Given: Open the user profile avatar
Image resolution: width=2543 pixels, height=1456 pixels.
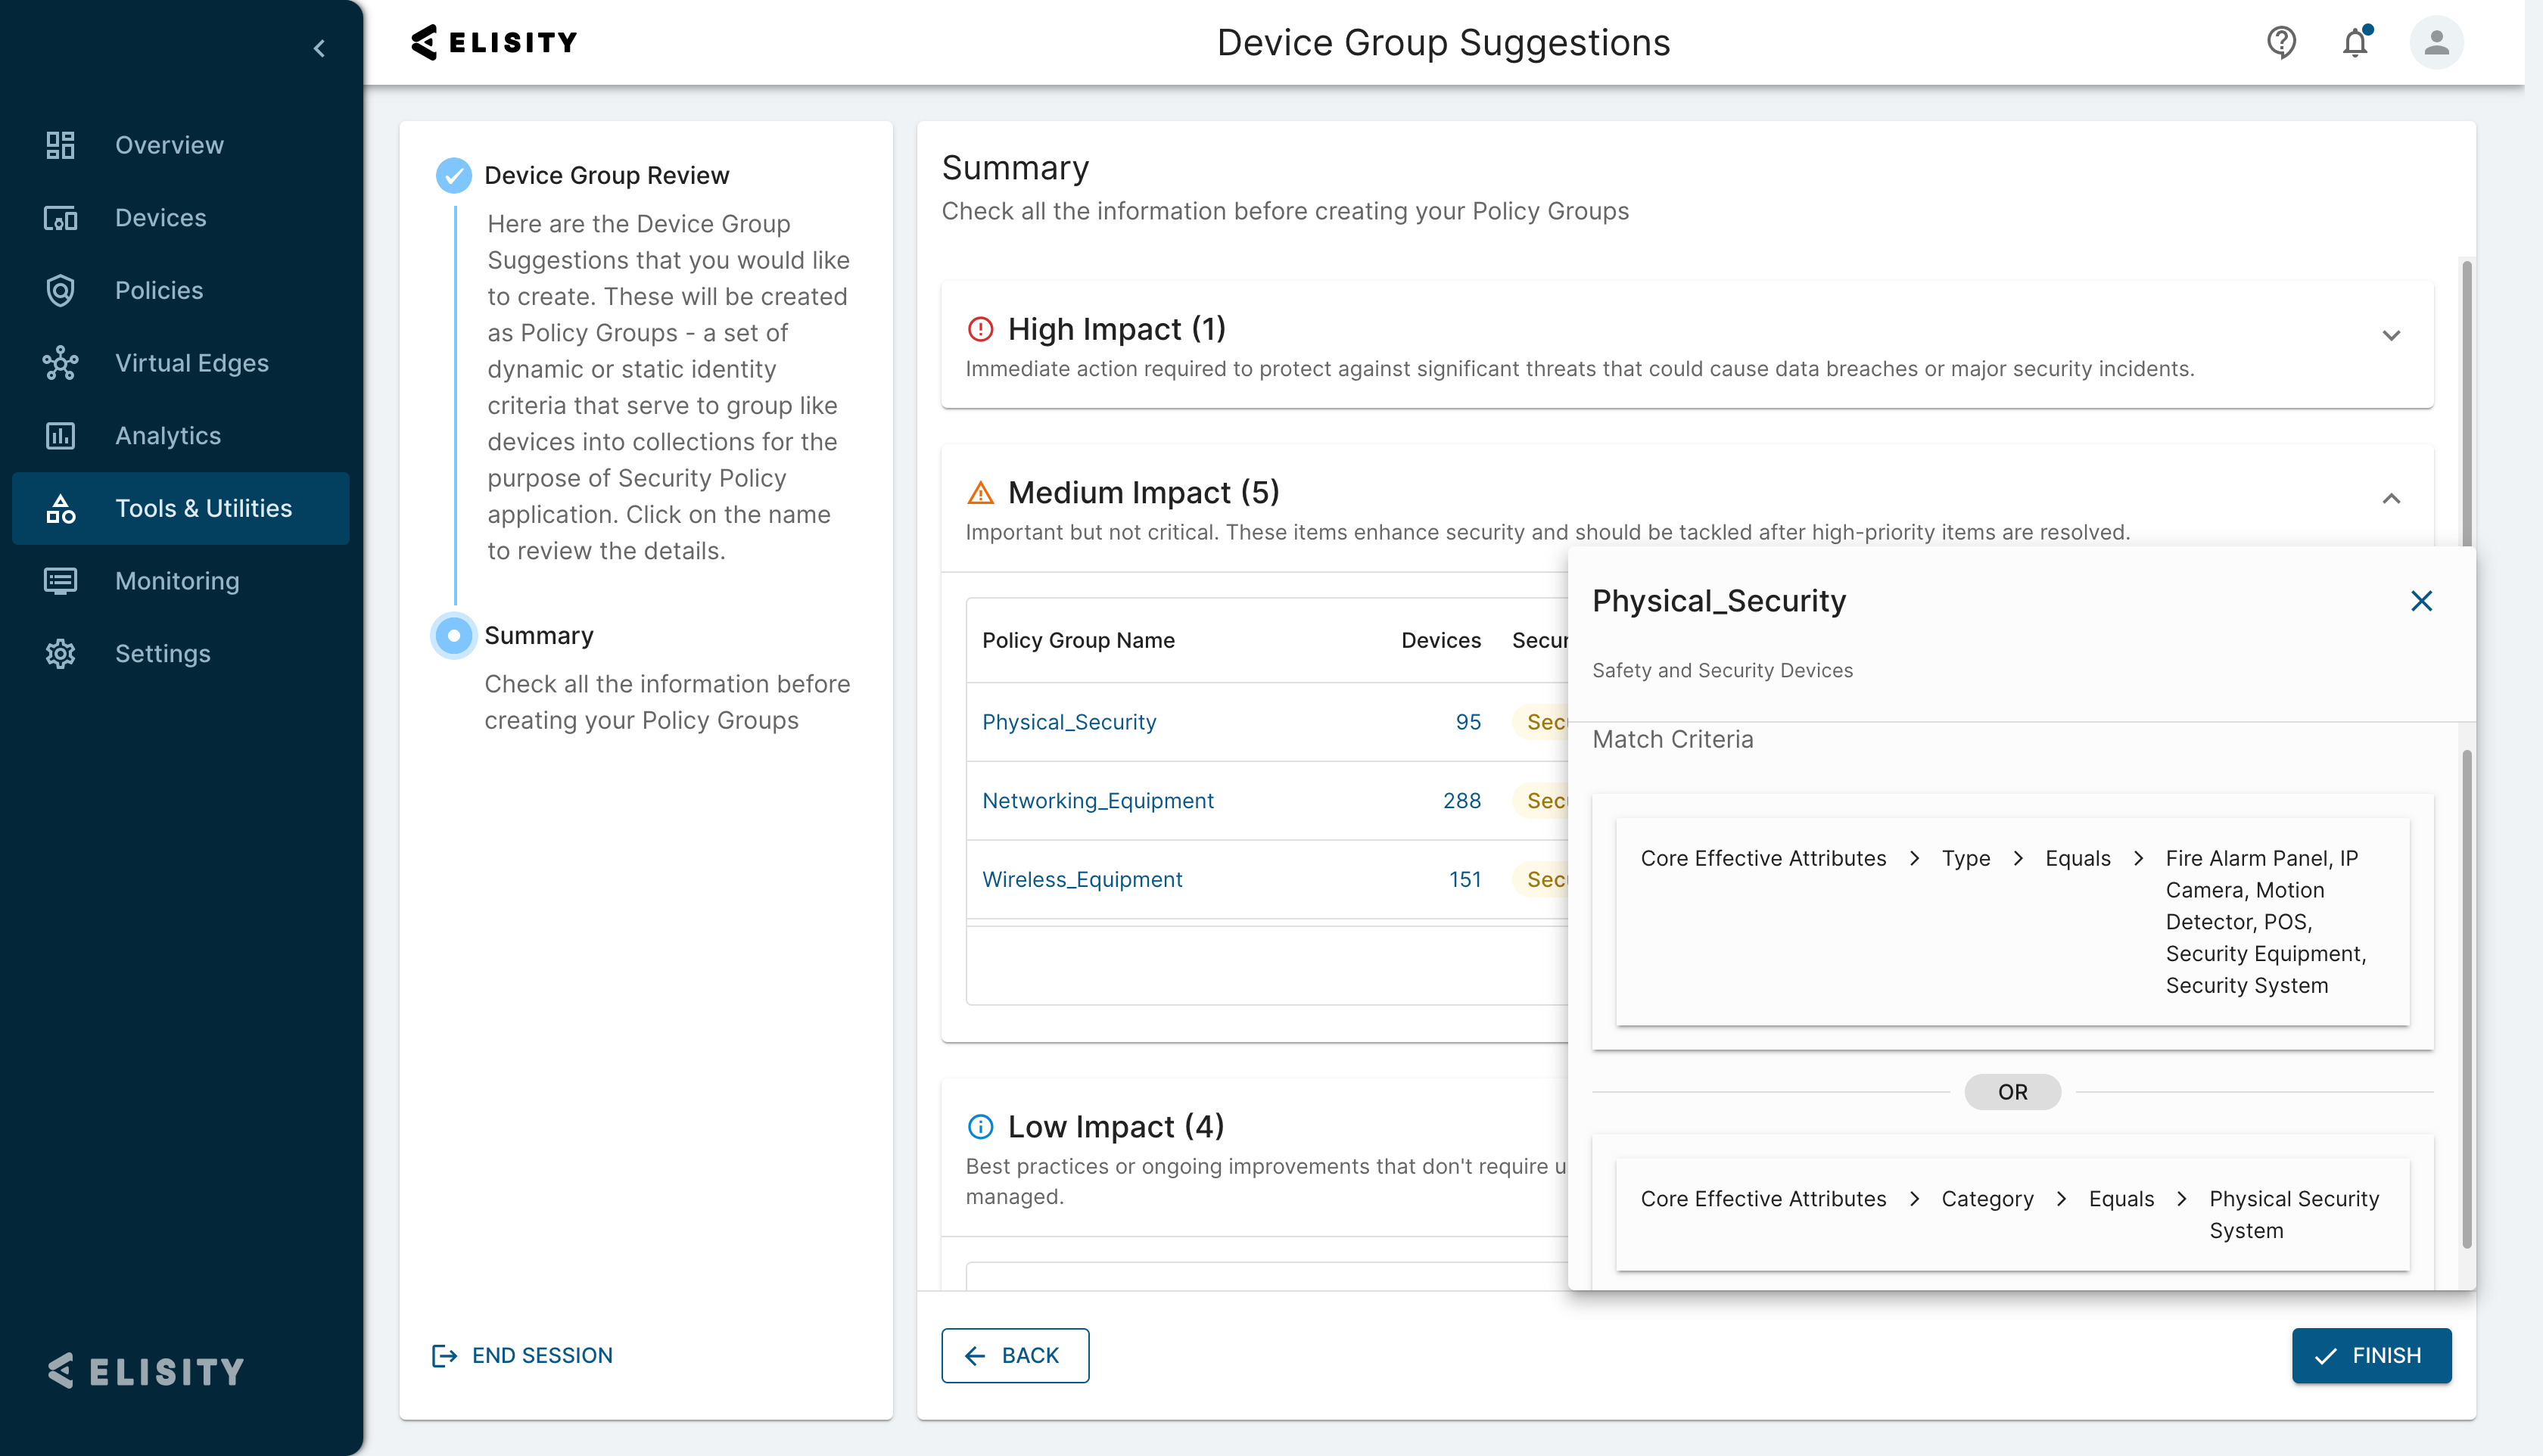Looking at the screenshot, I should click(2436, 42).
